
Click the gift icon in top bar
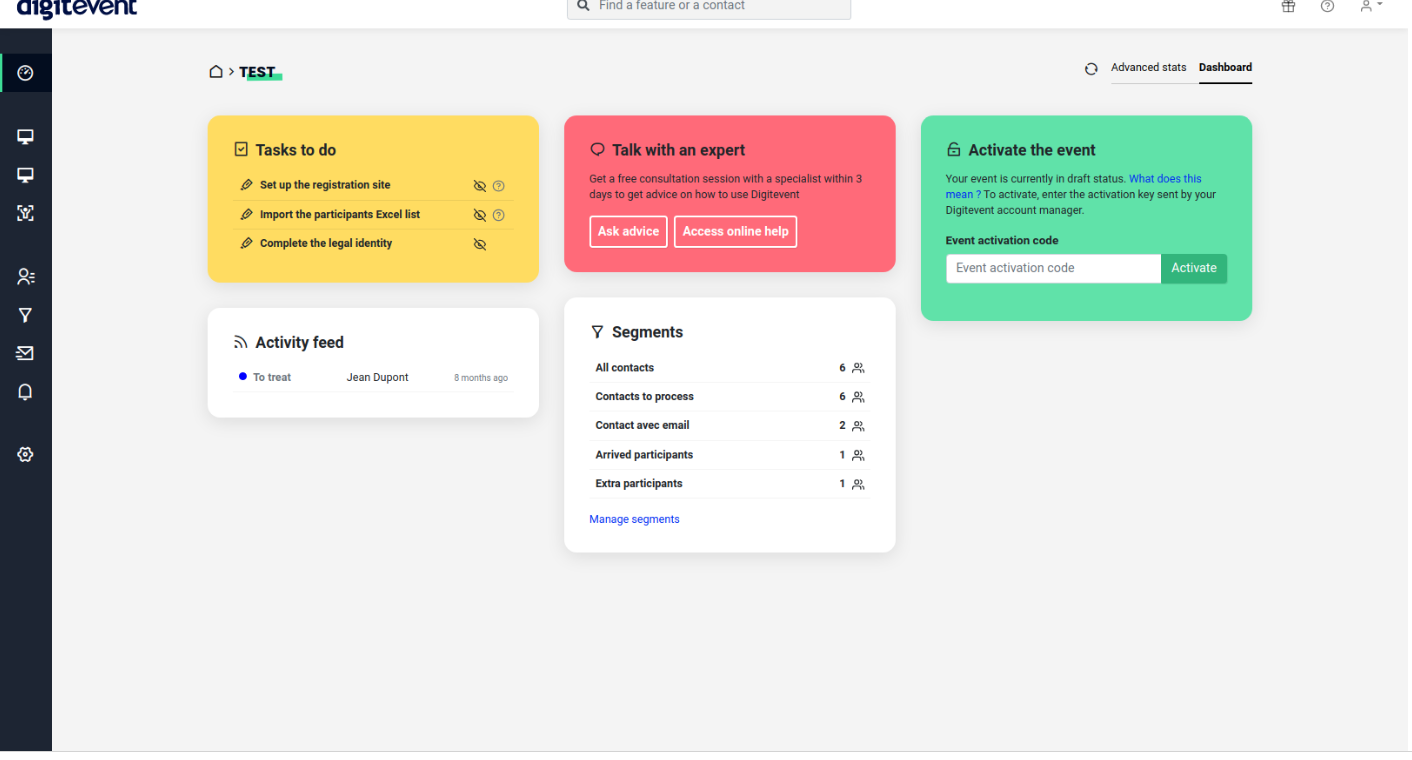click(x=1288, y=6)
